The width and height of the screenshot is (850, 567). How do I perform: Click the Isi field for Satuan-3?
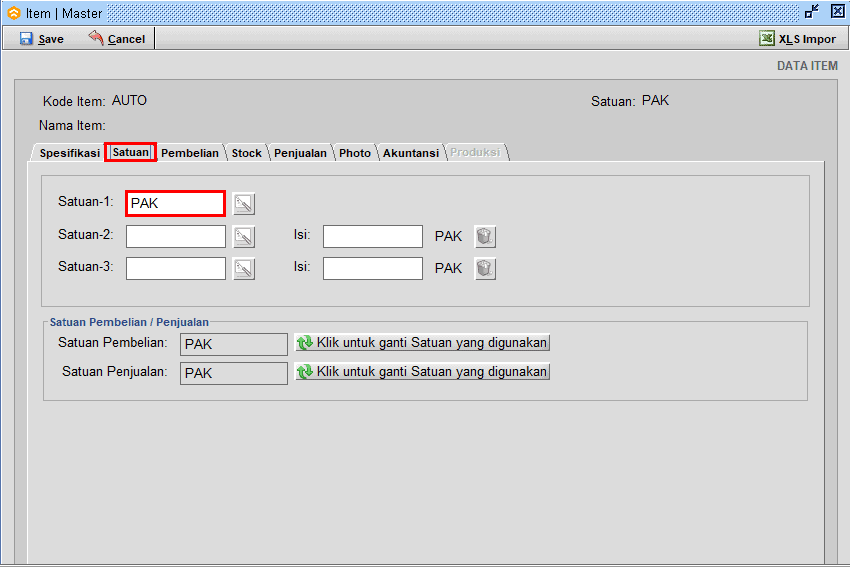tap(373, 268)
